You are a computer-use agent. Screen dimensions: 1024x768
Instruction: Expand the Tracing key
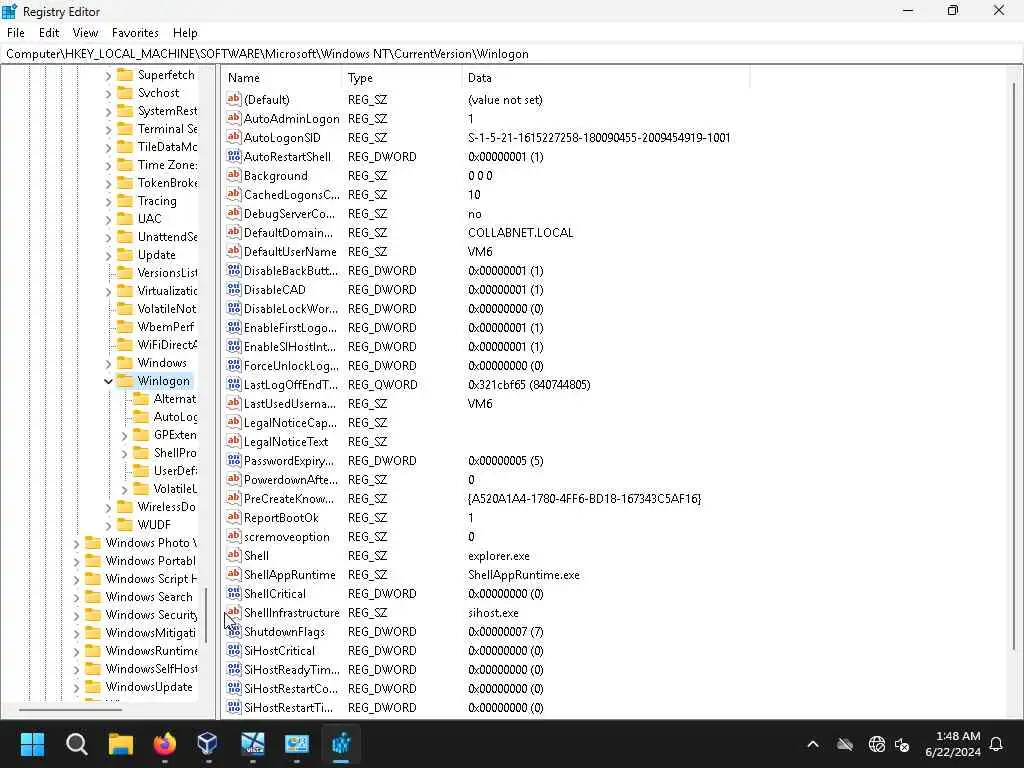(x=108, y=201)
